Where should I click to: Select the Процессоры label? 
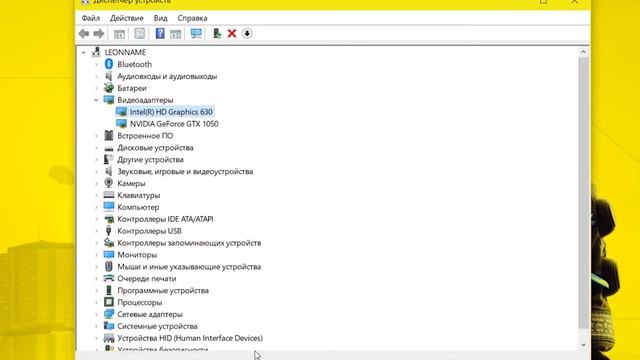[140, 302]
